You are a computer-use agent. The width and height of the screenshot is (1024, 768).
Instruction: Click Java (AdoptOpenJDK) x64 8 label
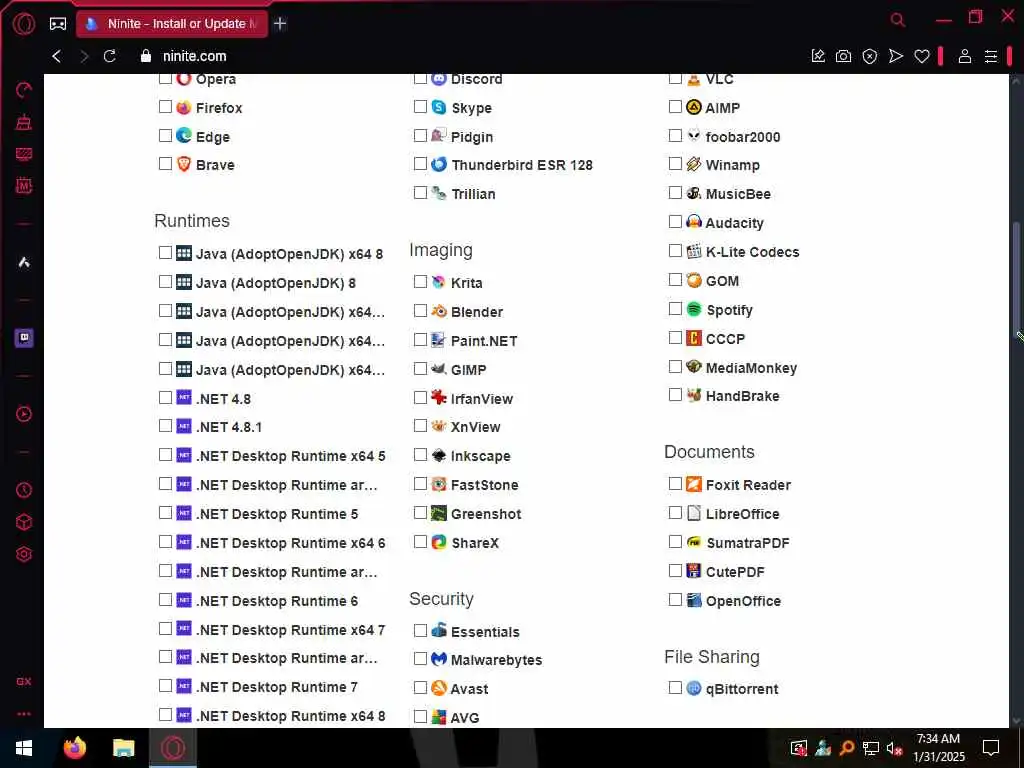pos(289,254)
